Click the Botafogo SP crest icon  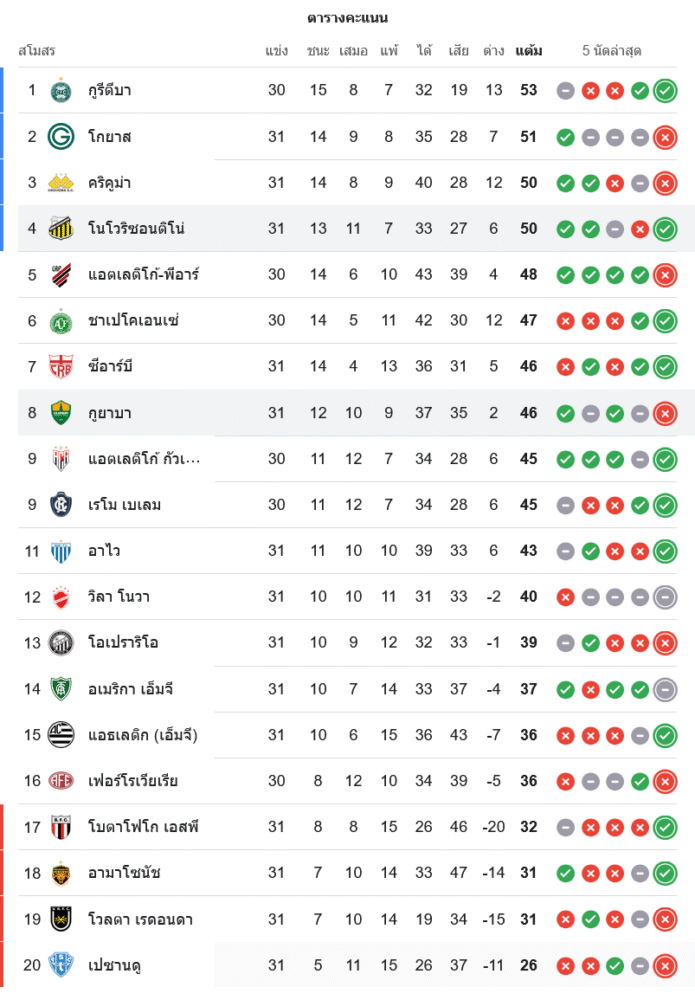(x=62, y=827)
